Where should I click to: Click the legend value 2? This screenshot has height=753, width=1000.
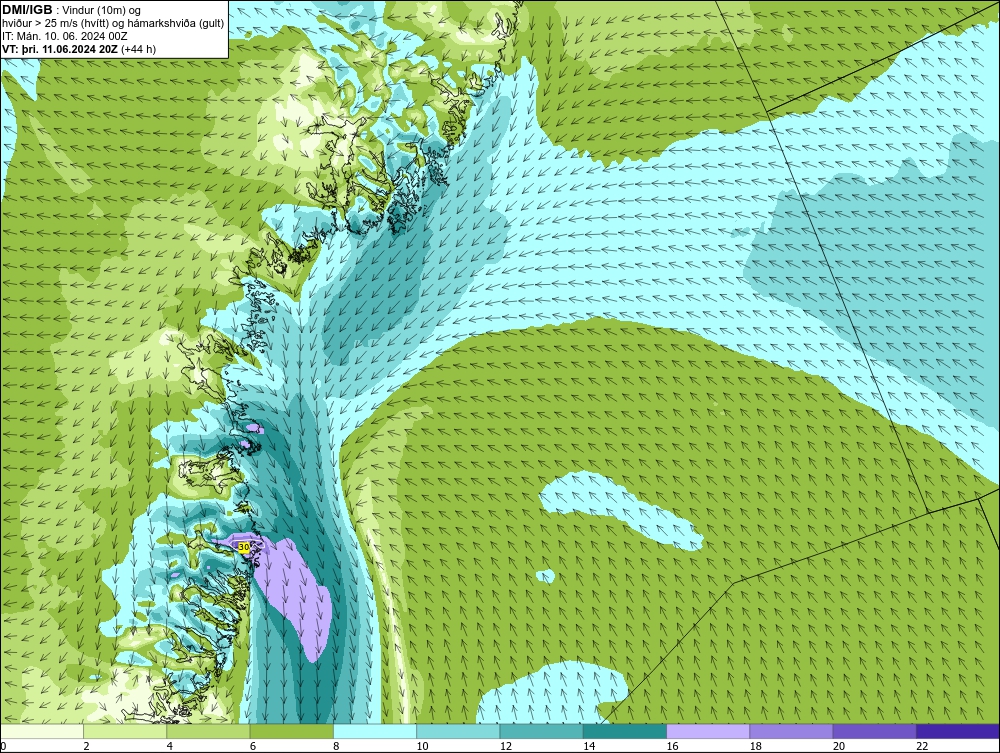87,746
